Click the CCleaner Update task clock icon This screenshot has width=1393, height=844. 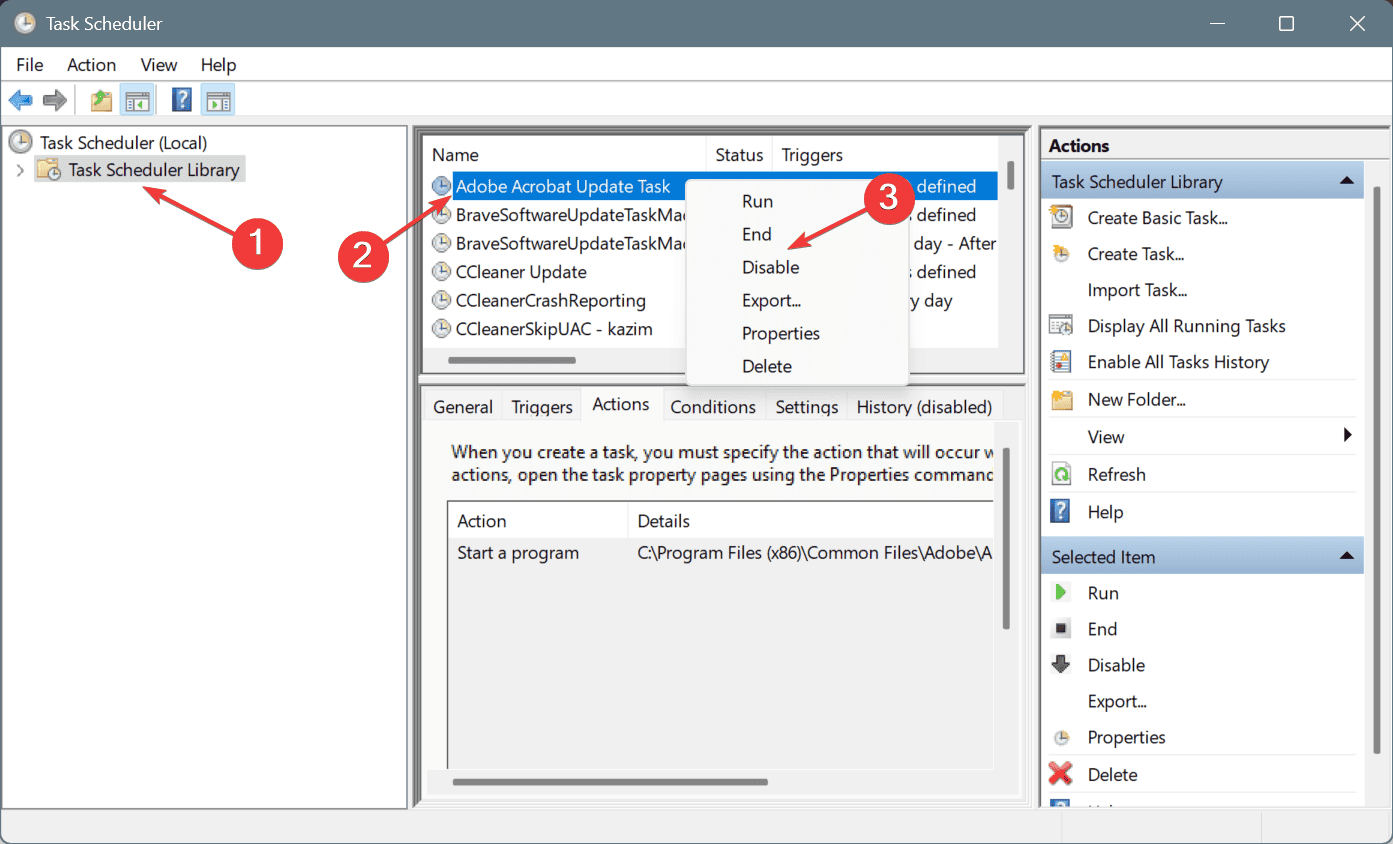[441, 272]
